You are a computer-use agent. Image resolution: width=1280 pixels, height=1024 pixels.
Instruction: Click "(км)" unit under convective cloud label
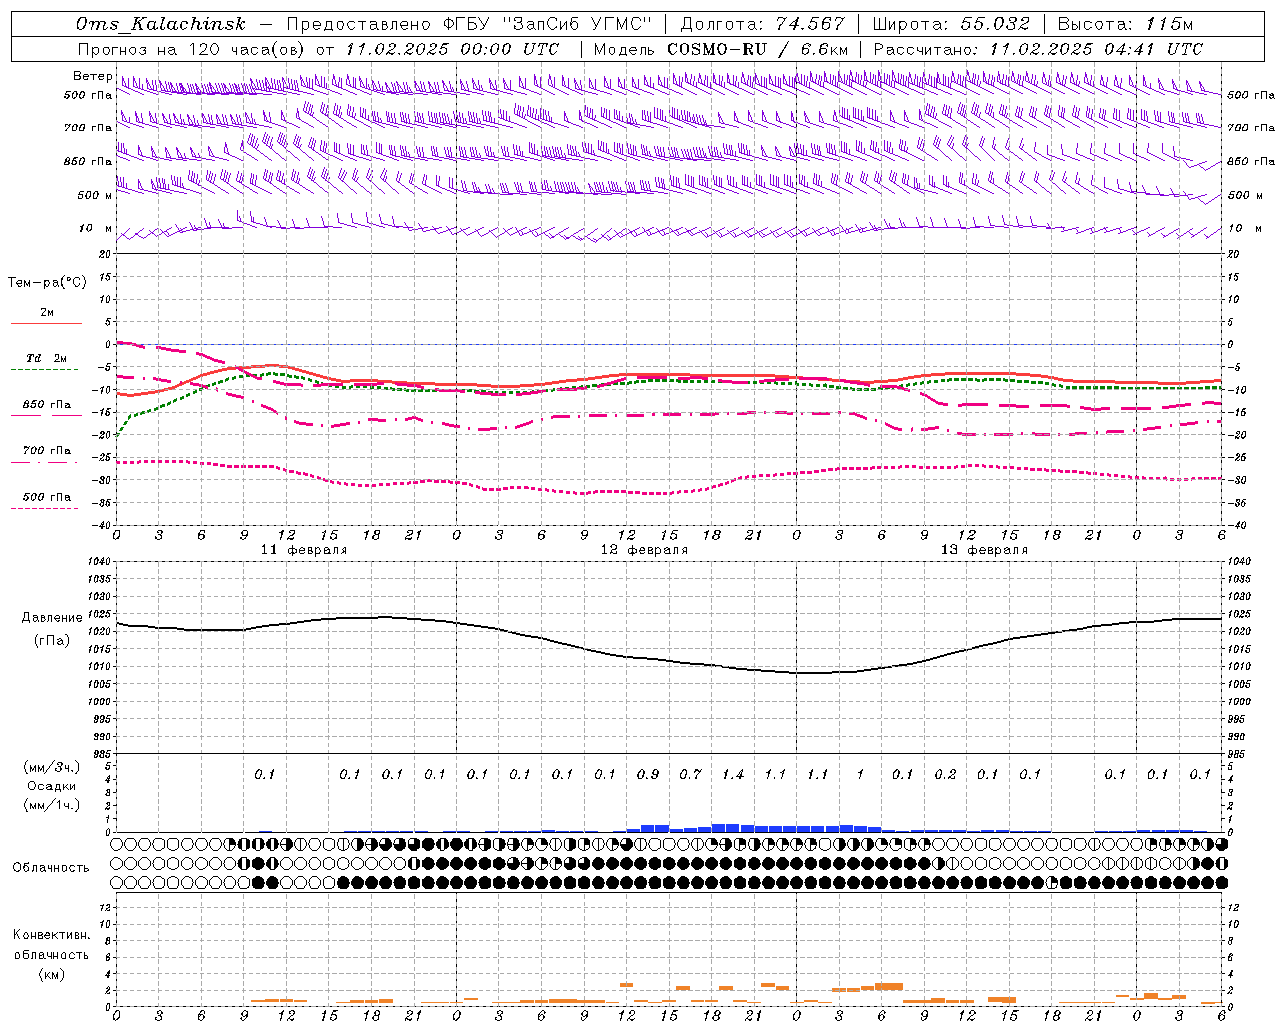pyautogui.click(x=51, y=974)
